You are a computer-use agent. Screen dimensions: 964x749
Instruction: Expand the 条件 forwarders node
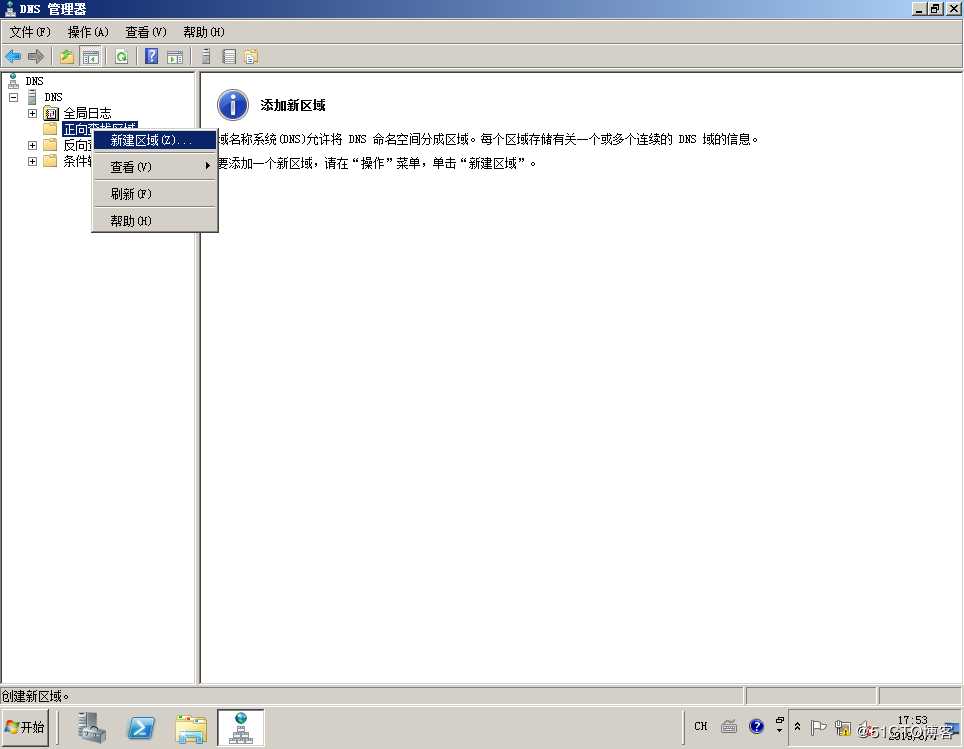tap(33, 161)
